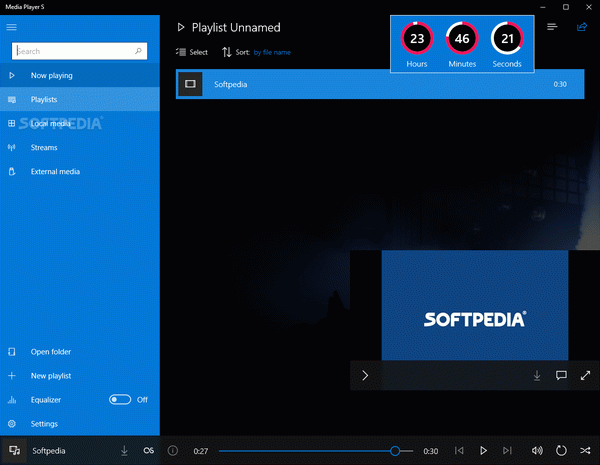Click the elapsed time 0:27

(201, 451)
